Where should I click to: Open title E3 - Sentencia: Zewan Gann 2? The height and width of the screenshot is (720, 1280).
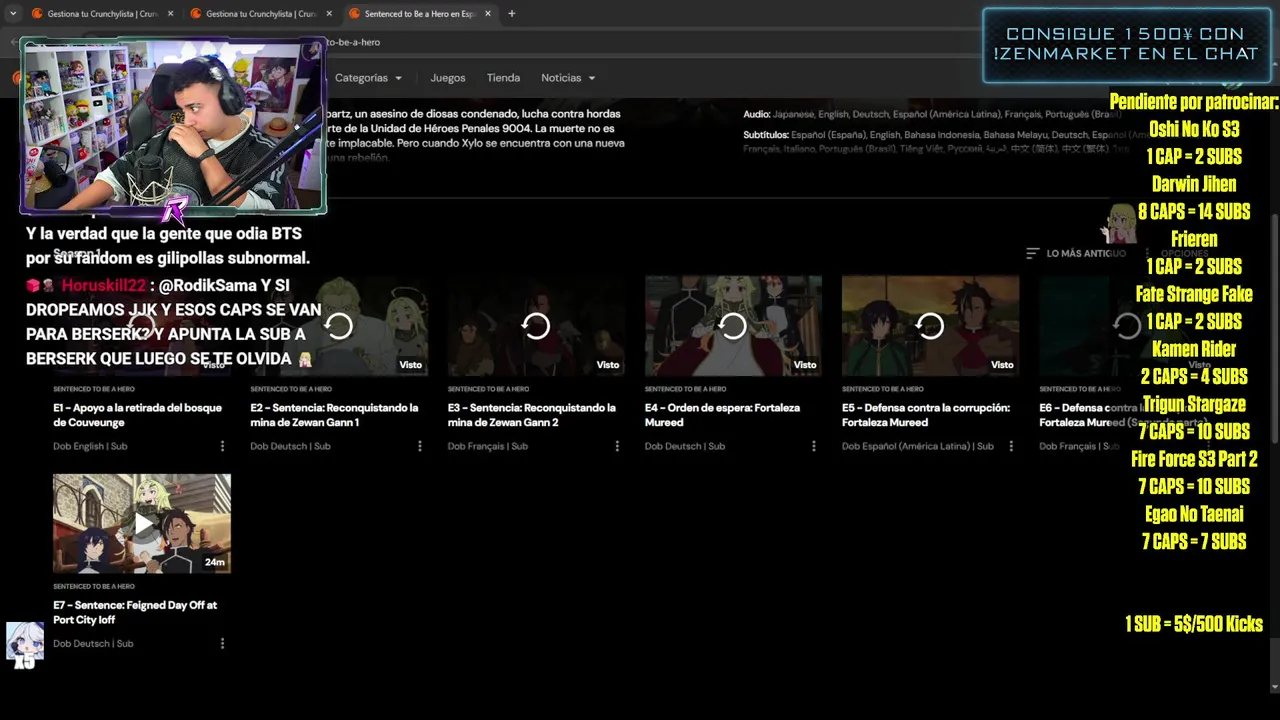click(532, 415)
